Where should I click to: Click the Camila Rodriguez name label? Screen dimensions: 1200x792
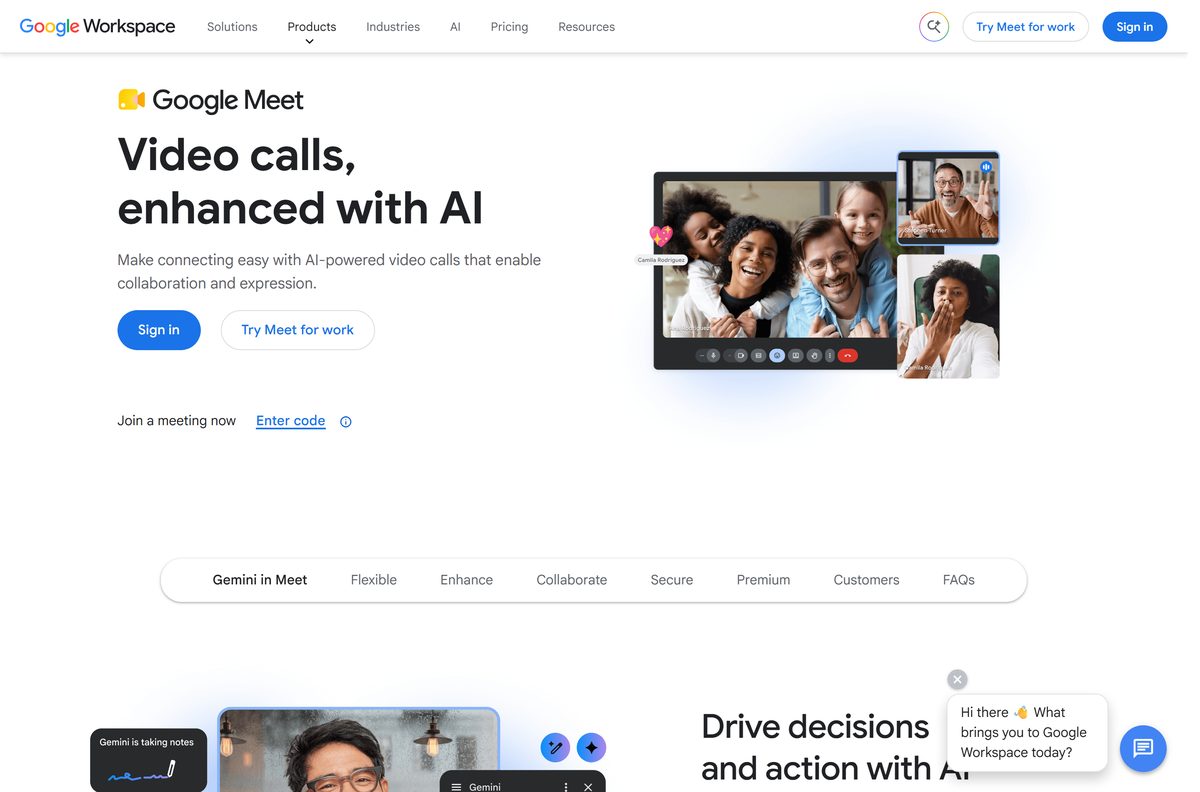661,260
